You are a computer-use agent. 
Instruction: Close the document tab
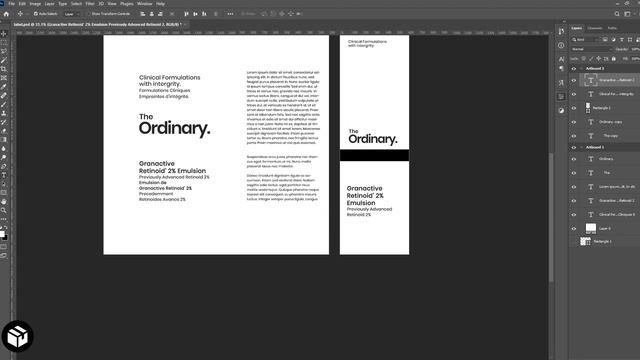pyautogui.click(x=185, y=24)
